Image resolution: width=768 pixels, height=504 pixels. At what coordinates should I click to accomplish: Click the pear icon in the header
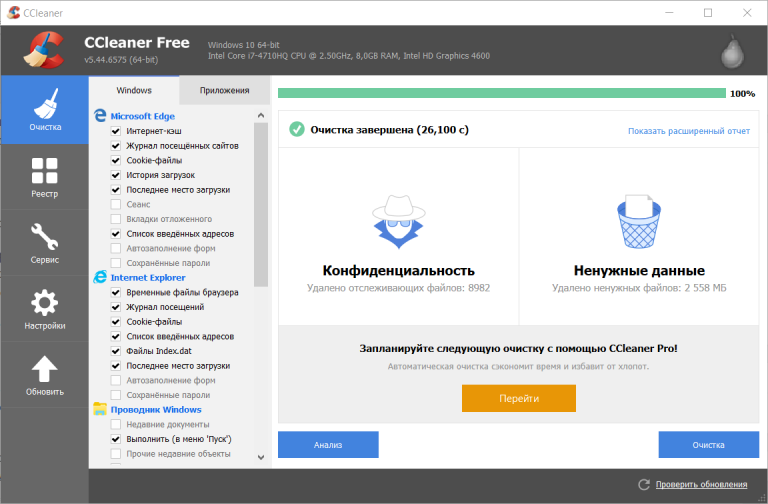click(732, 51)
